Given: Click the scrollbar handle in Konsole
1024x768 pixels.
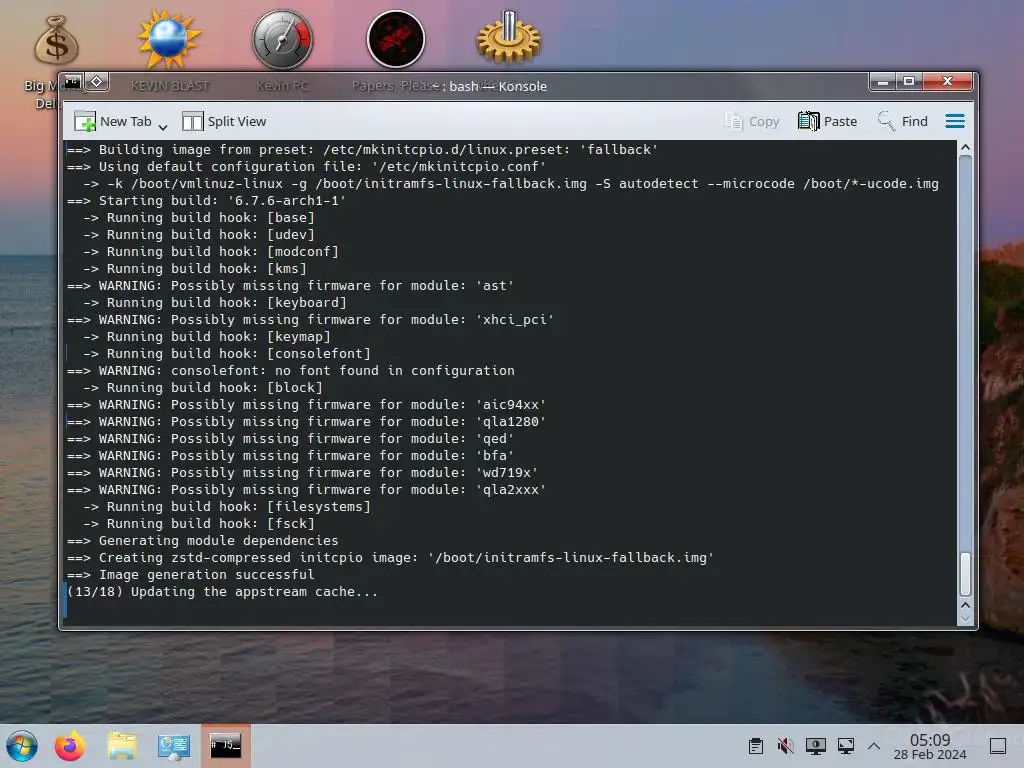Looking at the screenshot, I should click(965, 573).
